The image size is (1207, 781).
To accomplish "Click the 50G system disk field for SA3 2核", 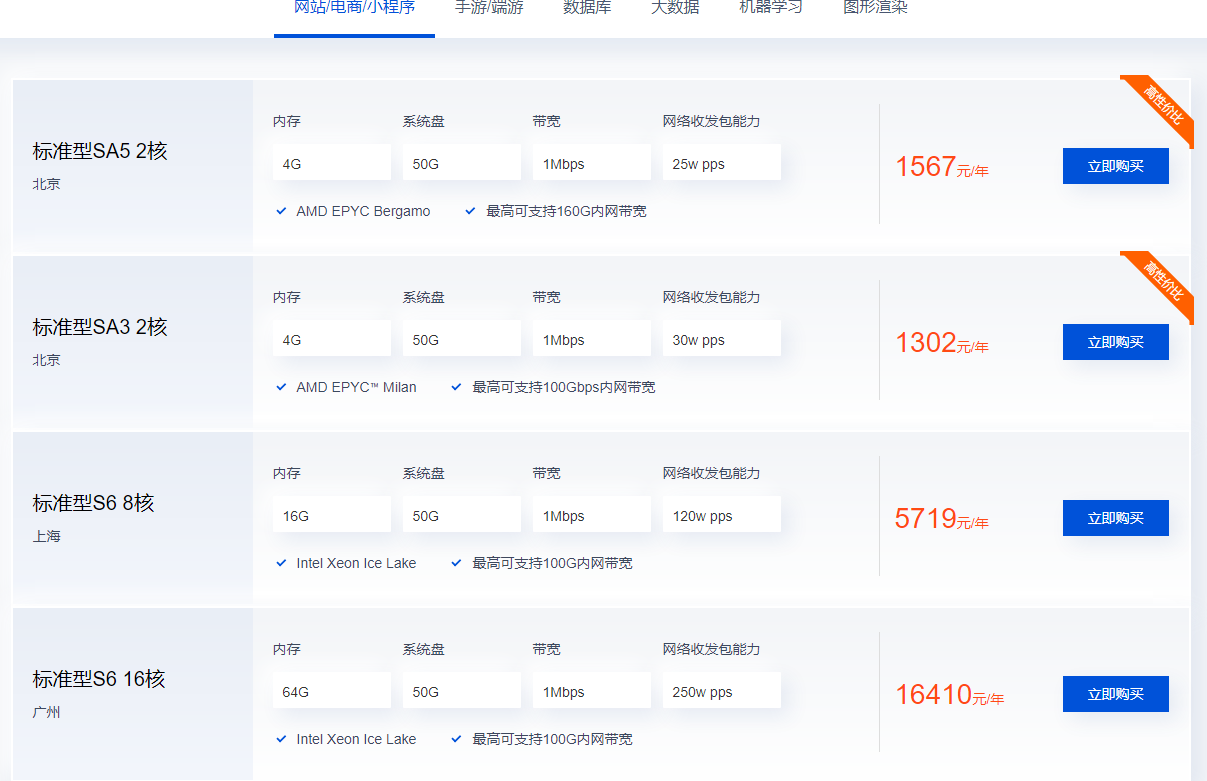I will [x=462, y=340].
